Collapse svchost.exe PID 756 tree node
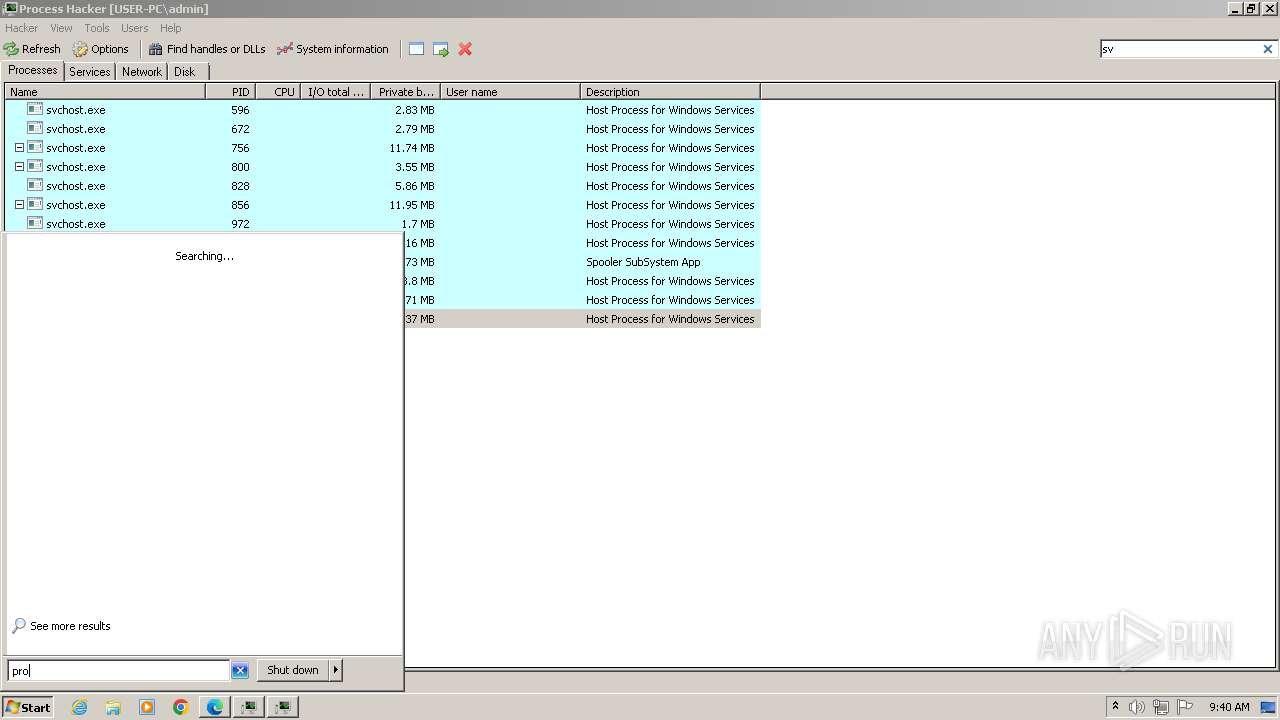The width and height of the screenshot is (1280, 720). pos(19,148)
